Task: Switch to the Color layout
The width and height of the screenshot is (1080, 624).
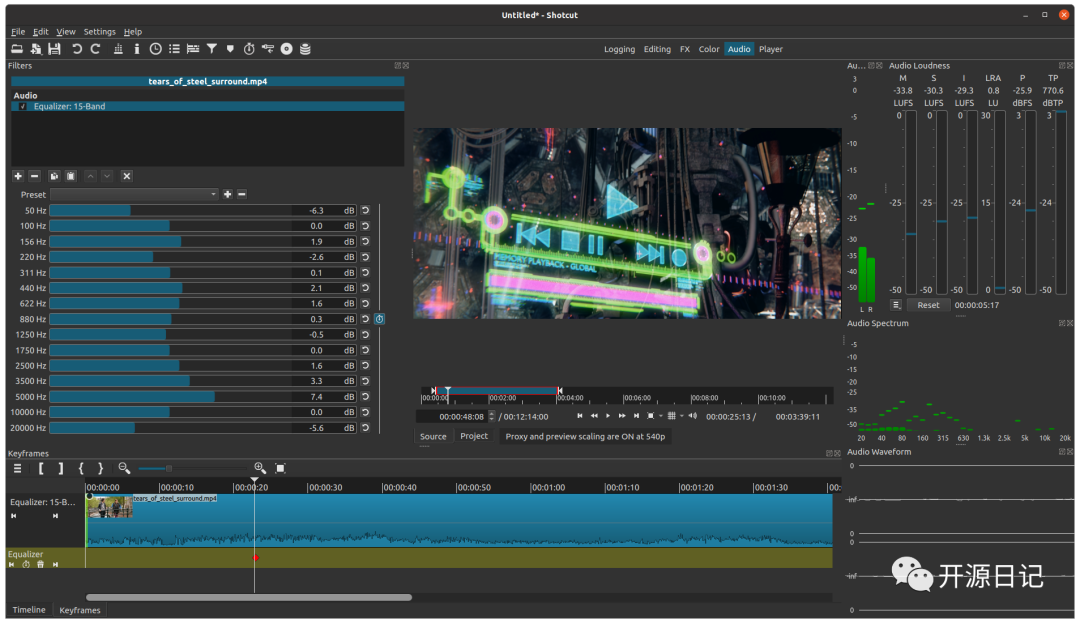Action: pos(709,50)
